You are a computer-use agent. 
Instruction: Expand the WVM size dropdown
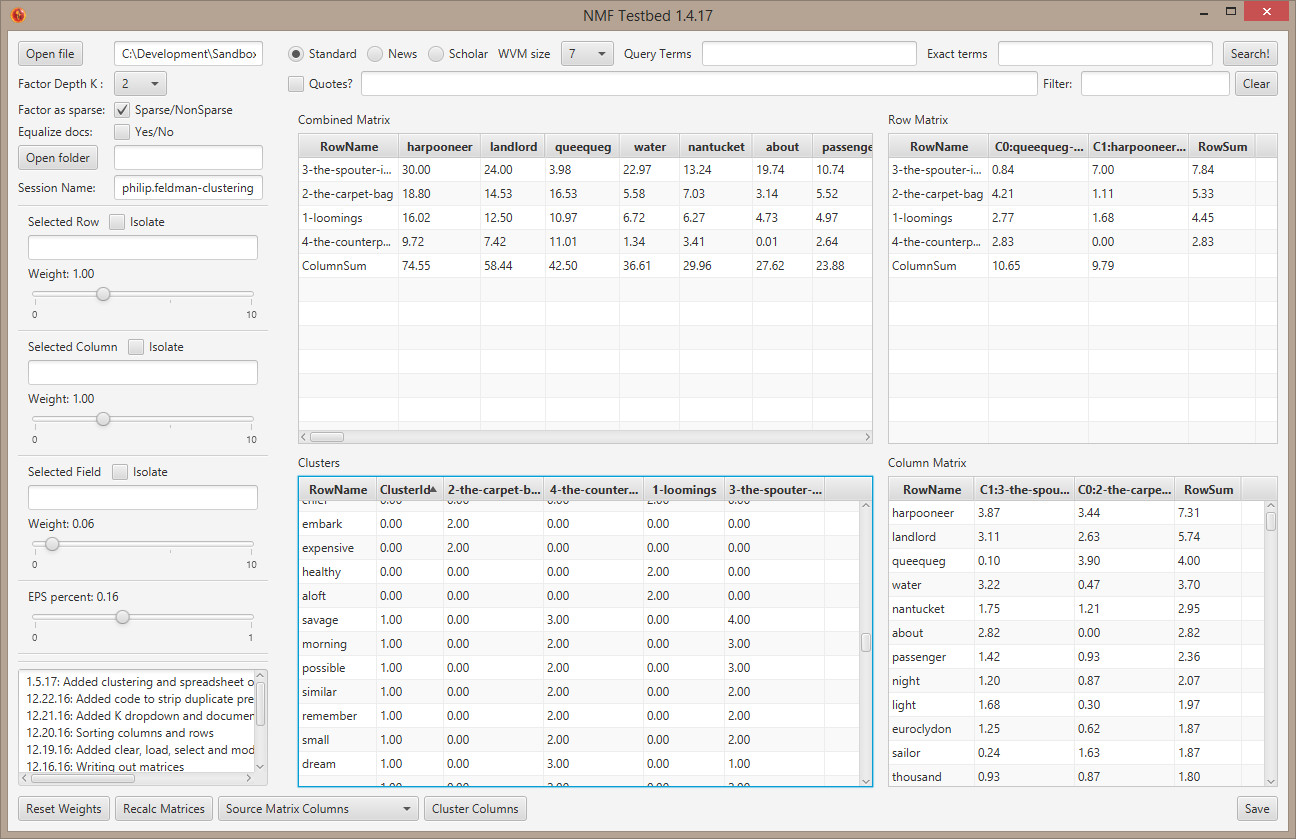(587, 54)
